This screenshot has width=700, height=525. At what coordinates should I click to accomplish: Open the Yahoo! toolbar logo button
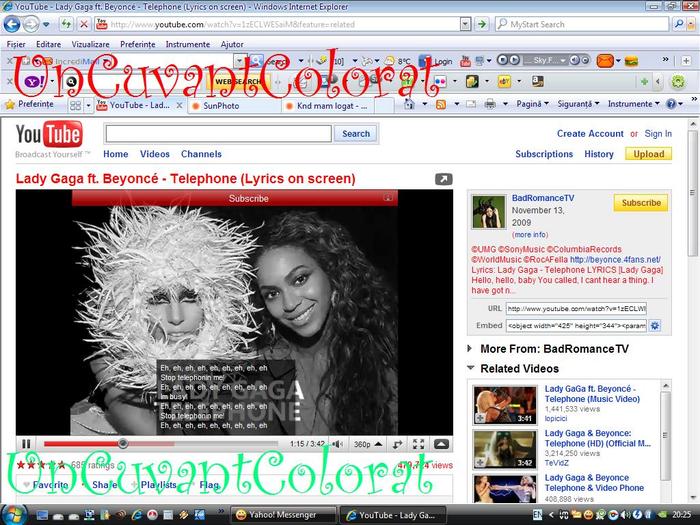point(34,81)
